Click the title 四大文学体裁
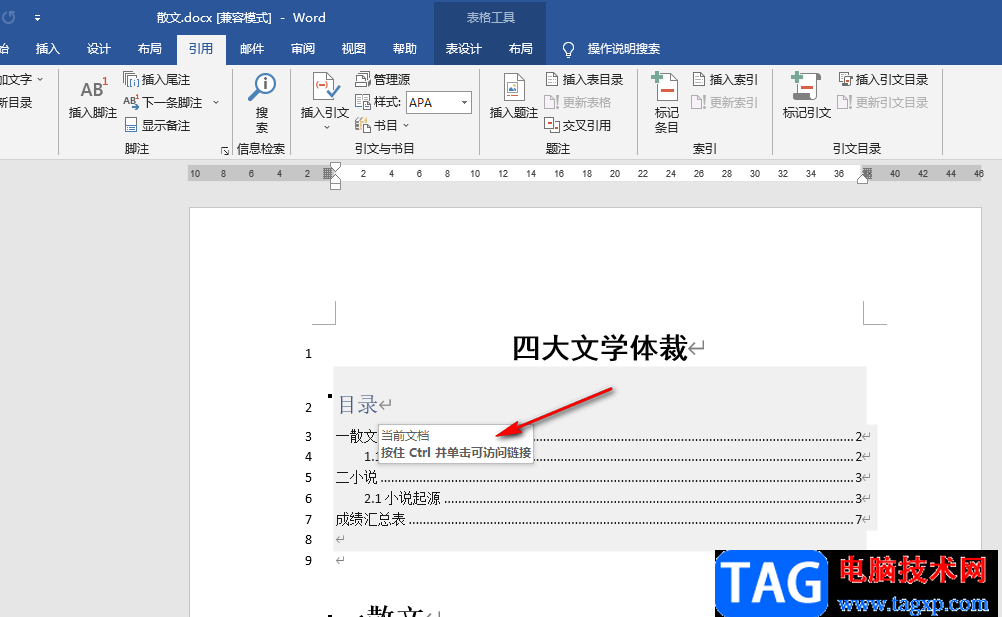The height and width of the screenshot is (617, 1002). (x=599, y=349)
